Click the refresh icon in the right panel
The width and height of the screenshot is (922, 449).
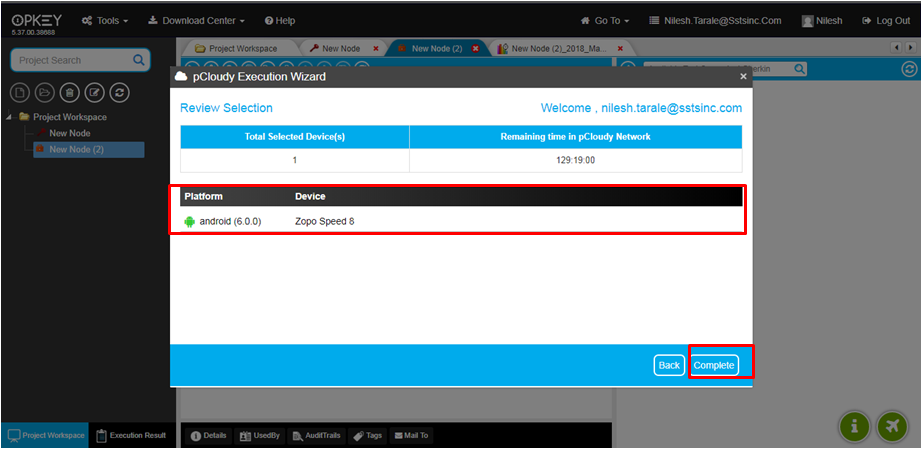pyautogui.click(x=909, y=69)
